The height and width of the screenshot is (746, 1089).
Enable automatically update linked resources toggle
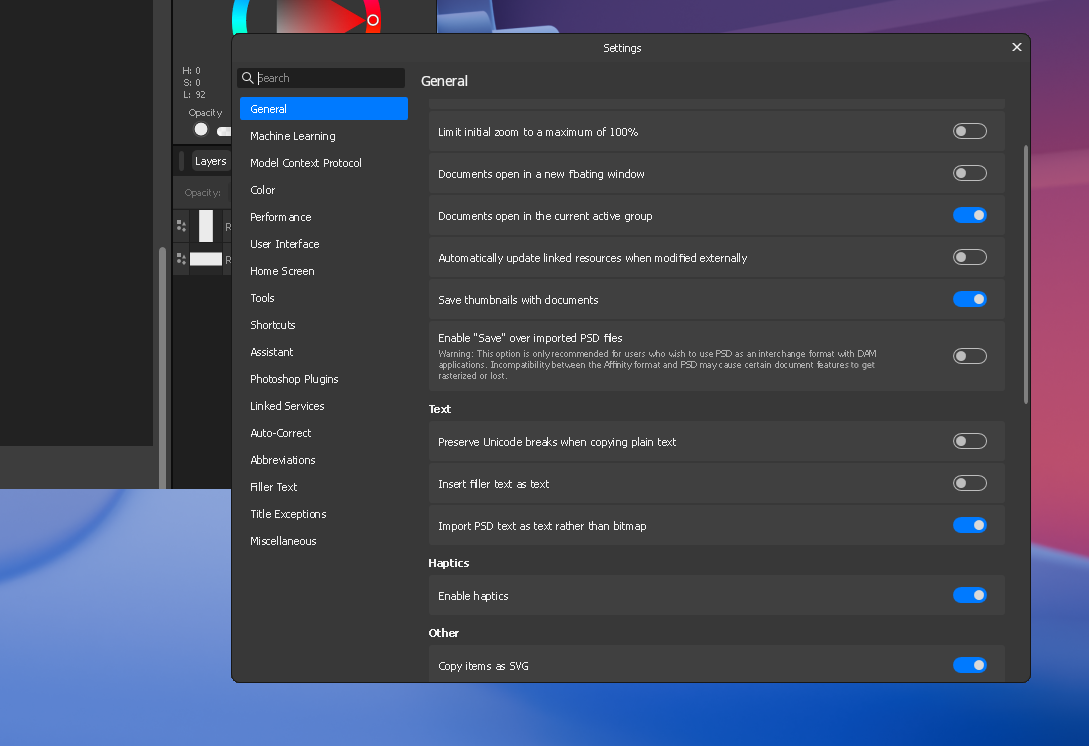(x=970, y=258)
